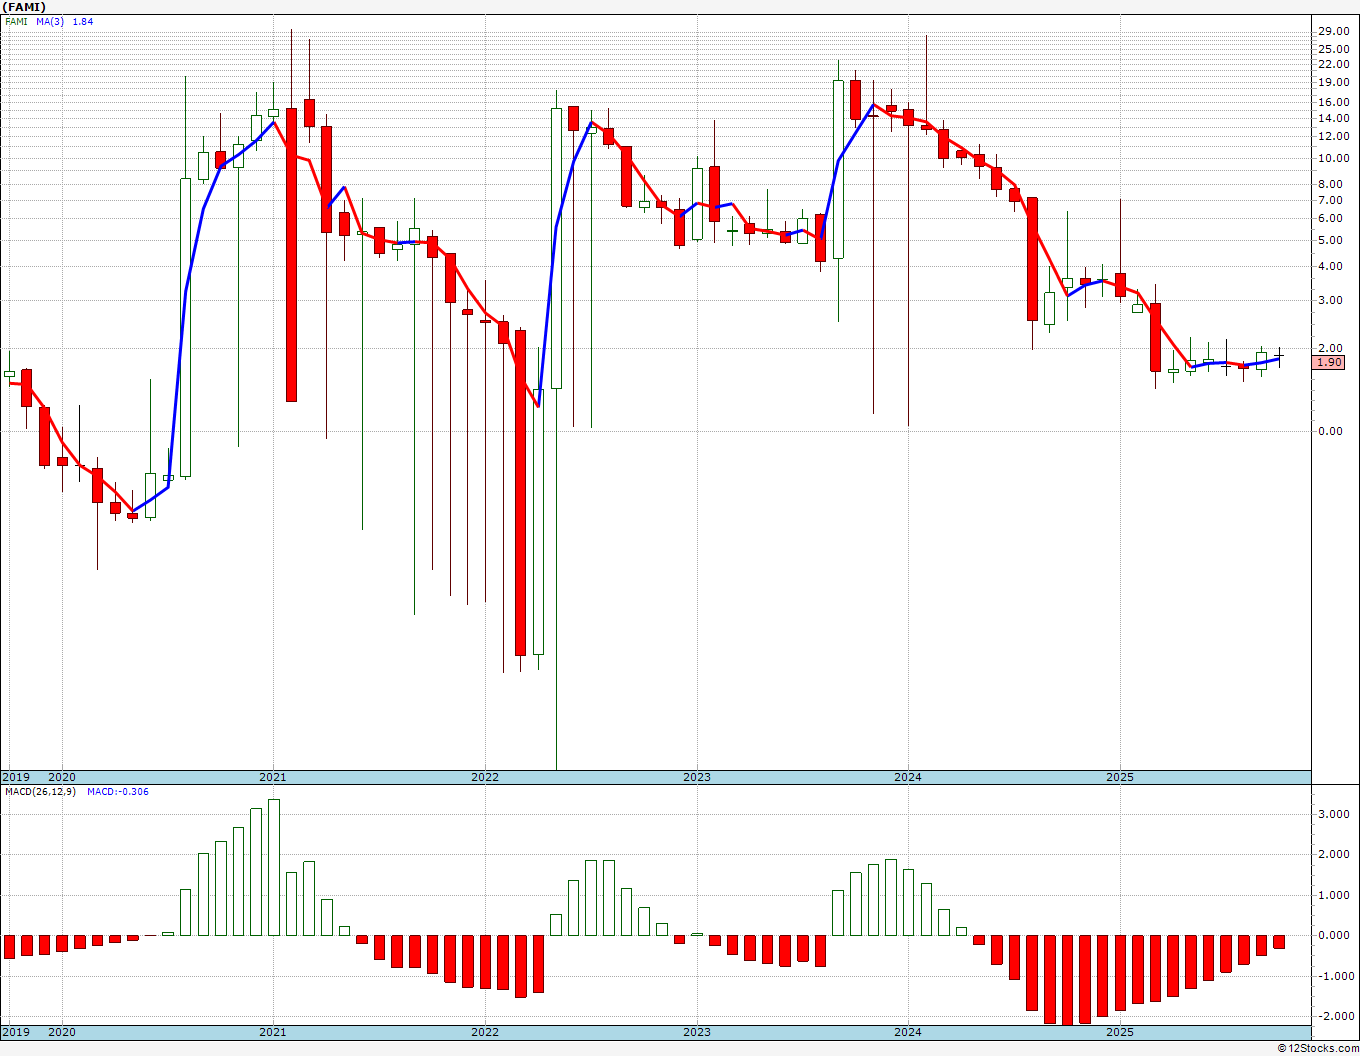Screen dimensions: 1360x1056
Task: Click the 1.000 MACD axis label
Action: (x=1336, y=895)
